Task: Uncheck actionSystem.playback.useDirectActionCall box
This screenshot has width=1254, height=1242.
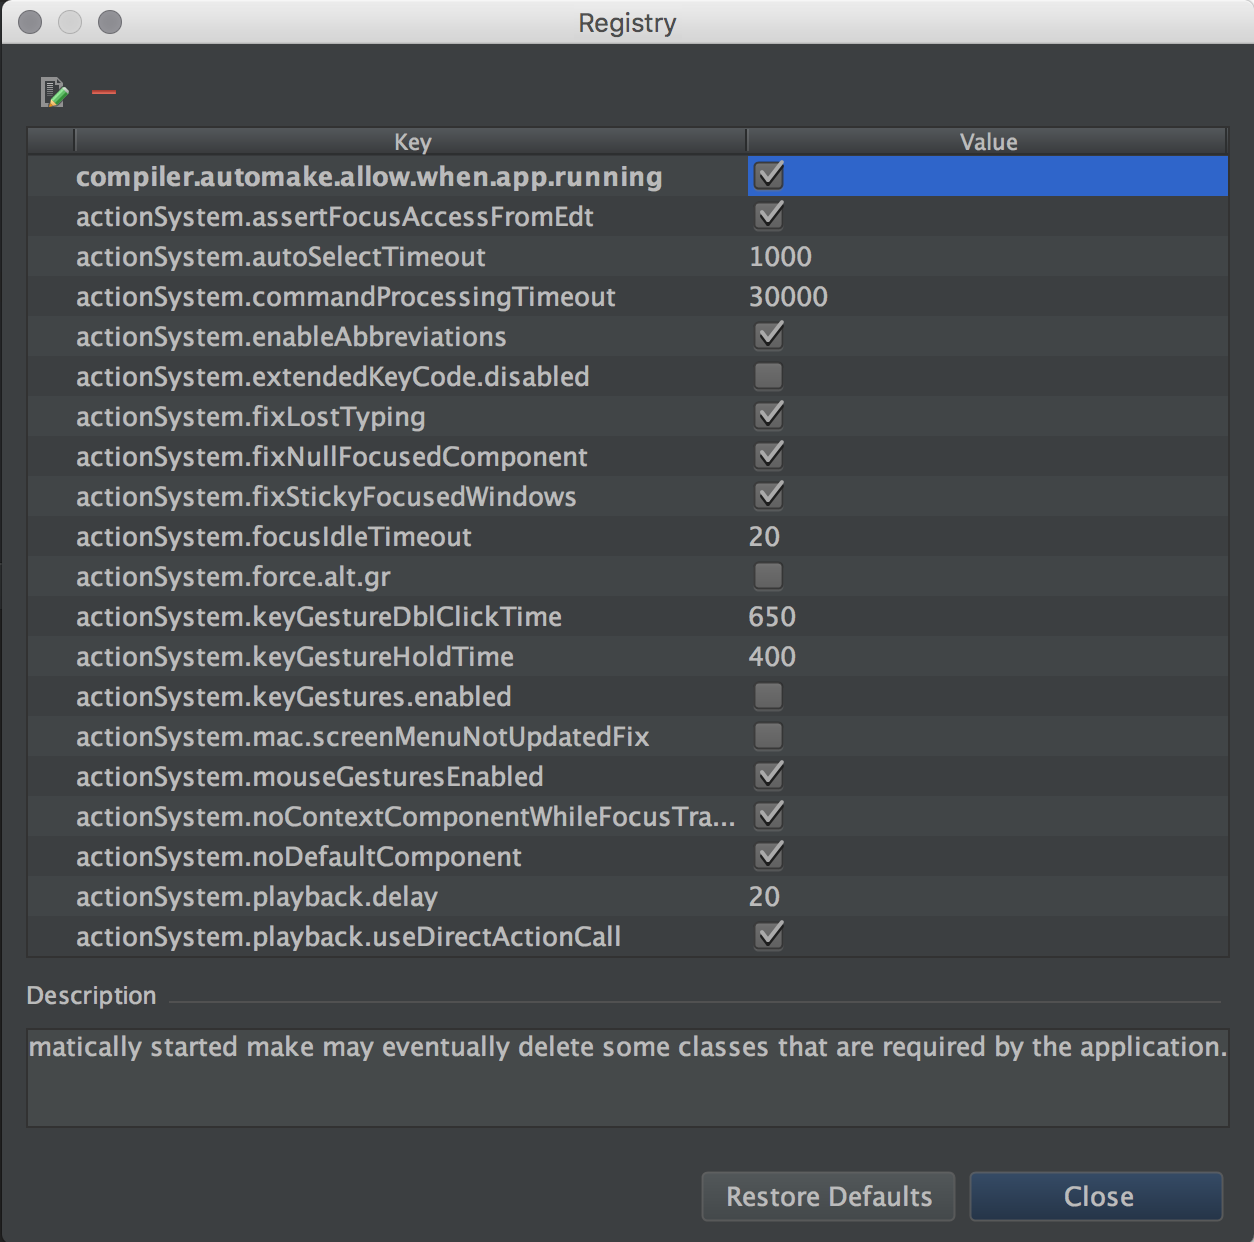Action: tap(769, 936)
